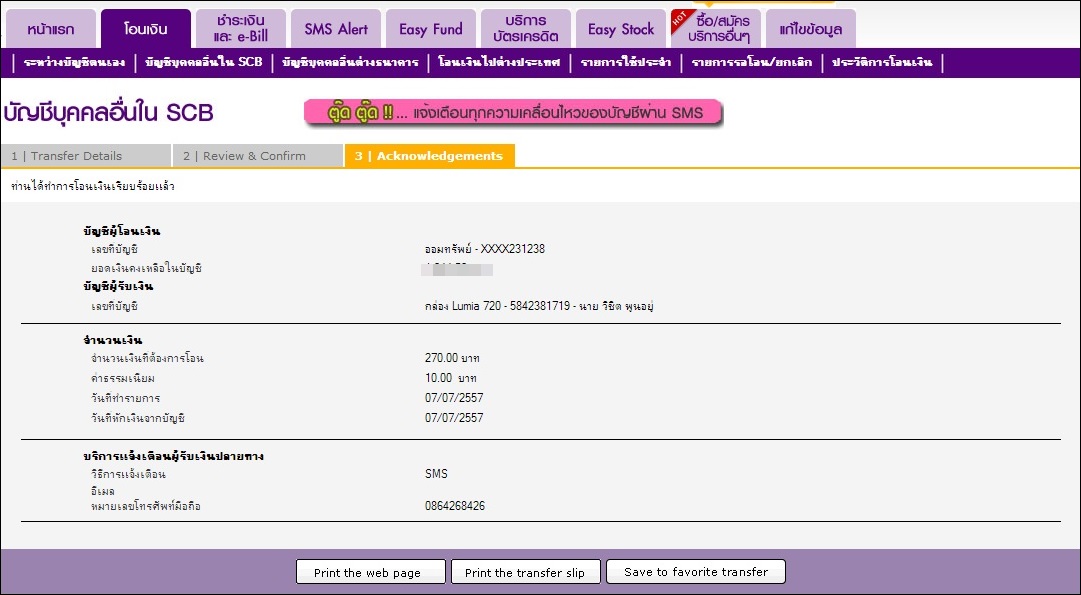1081x595 pixels.
Task: Open the หน้าแรก home tab
Action: point(51,29)
